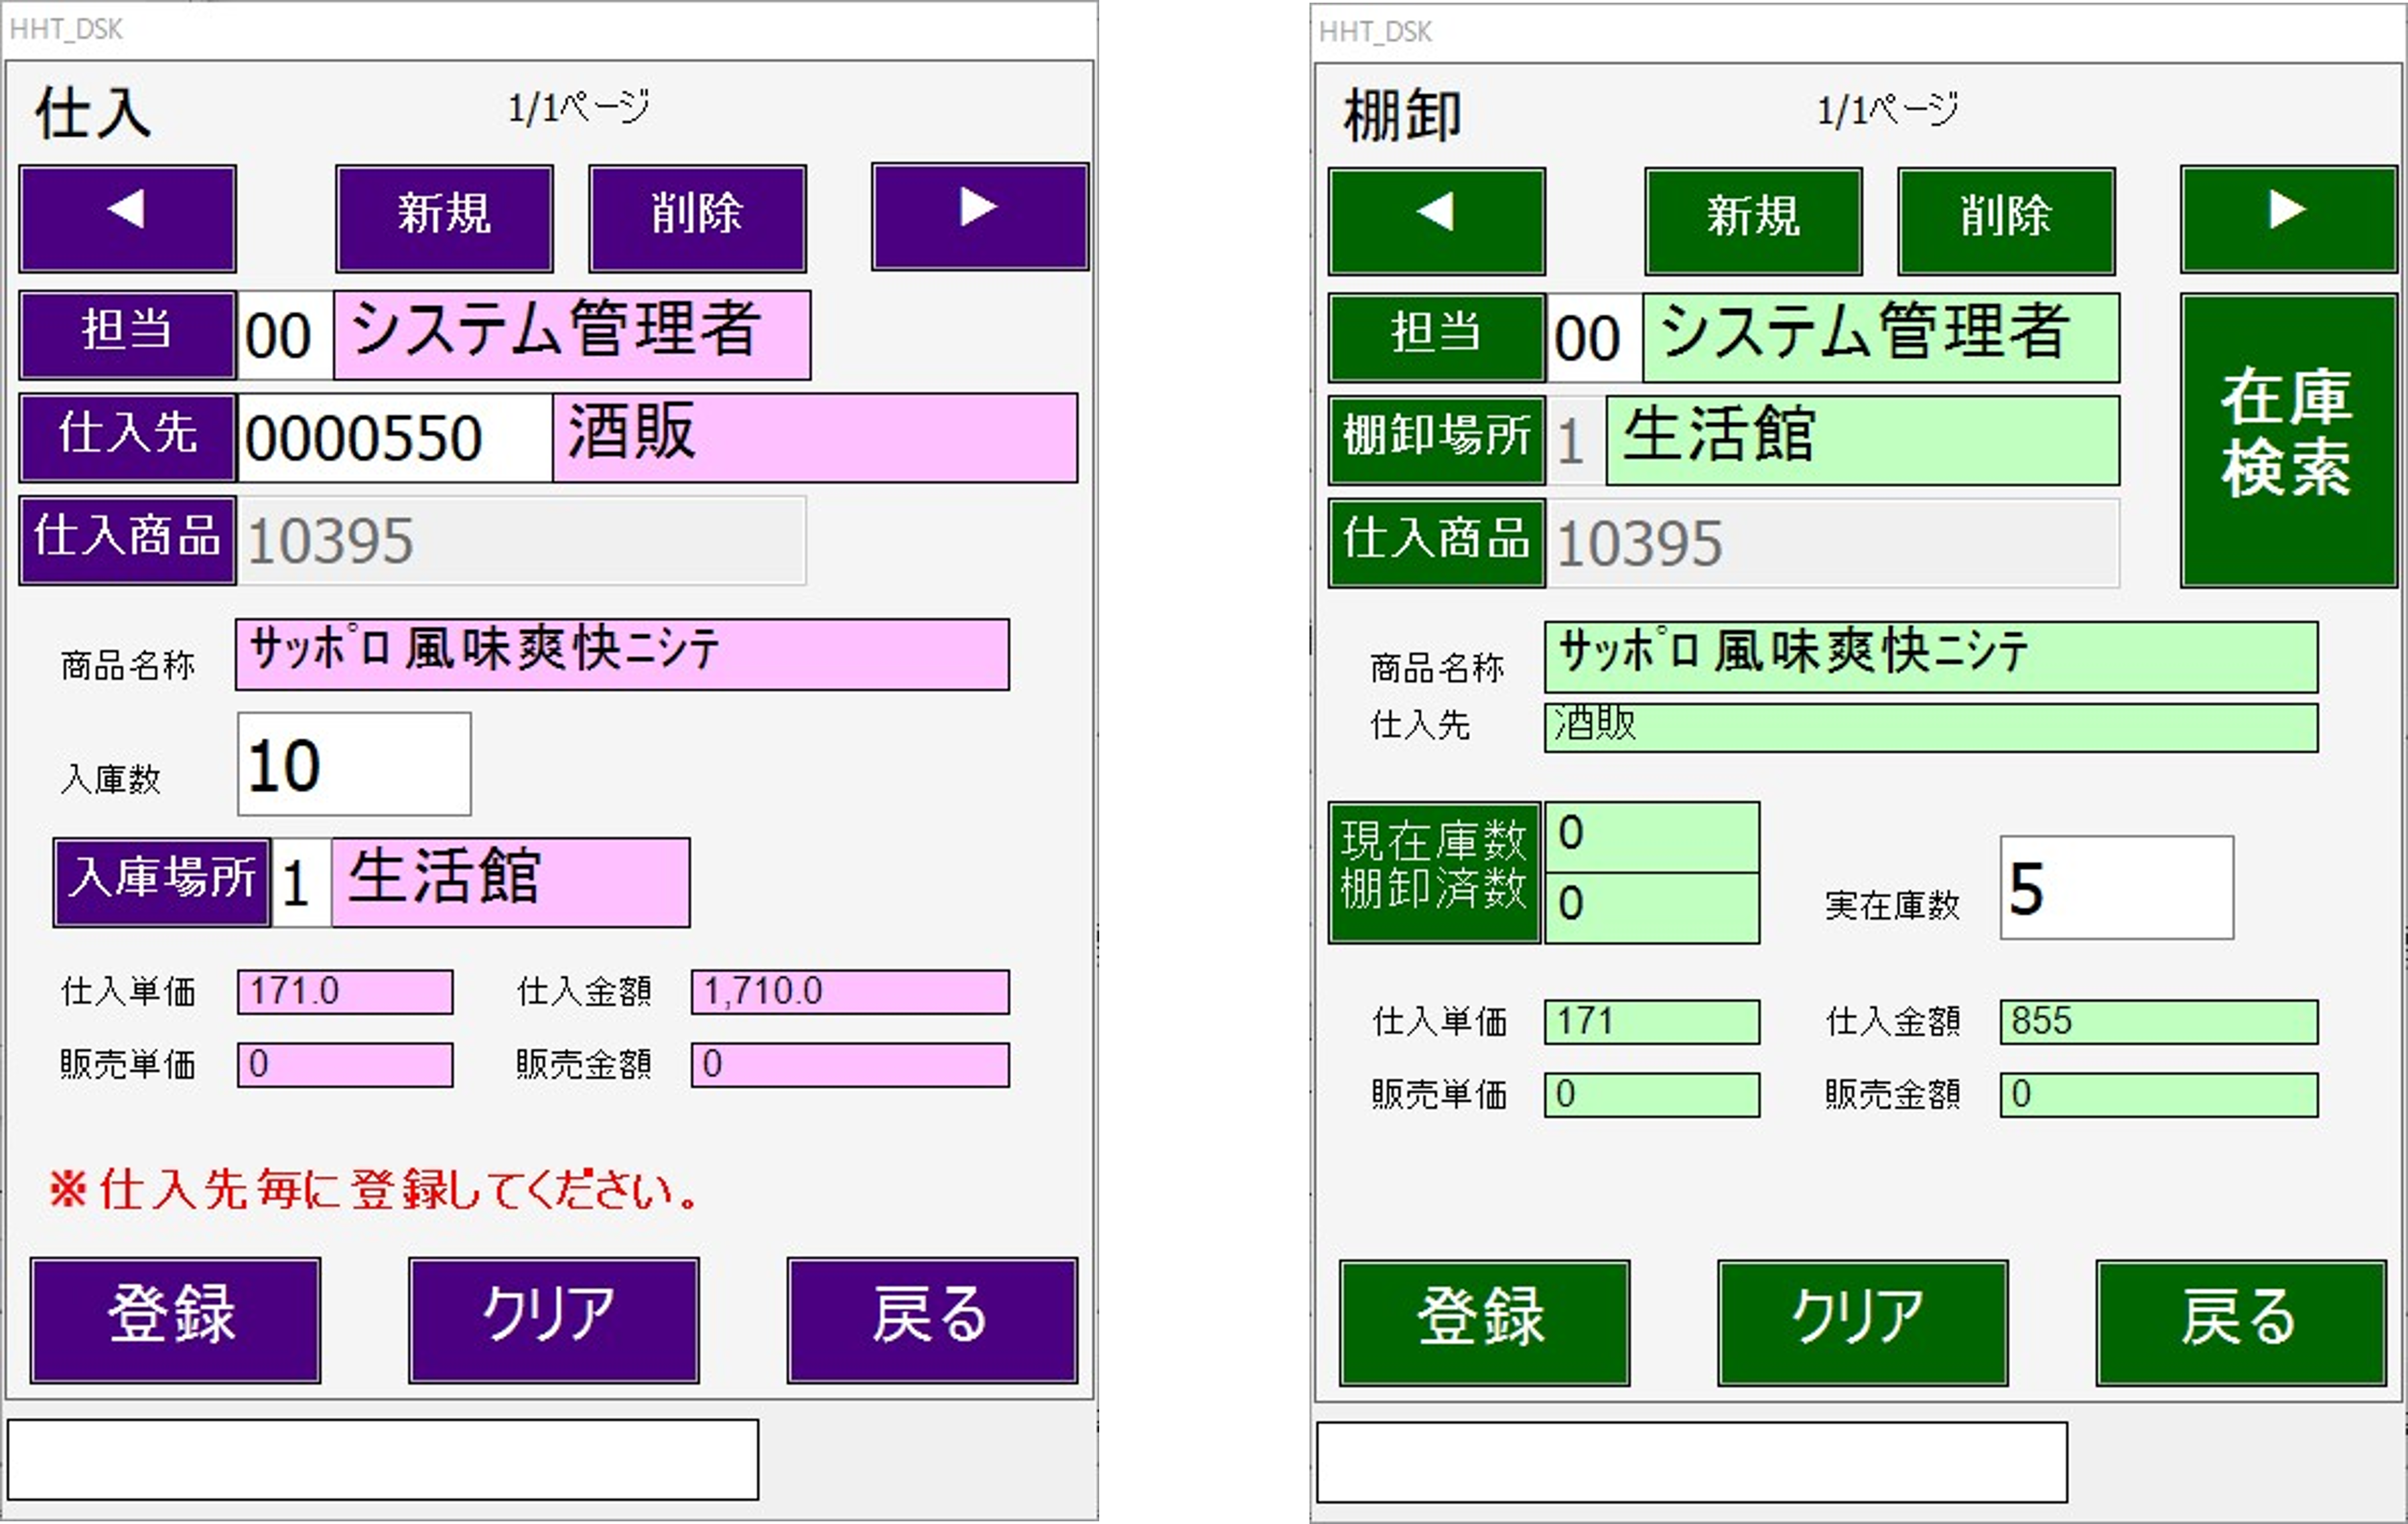Viewport: 2408px width, 1524px height.
Task: Click the left arrow on the 仕入 screen
Action: (x=127, y=217)
